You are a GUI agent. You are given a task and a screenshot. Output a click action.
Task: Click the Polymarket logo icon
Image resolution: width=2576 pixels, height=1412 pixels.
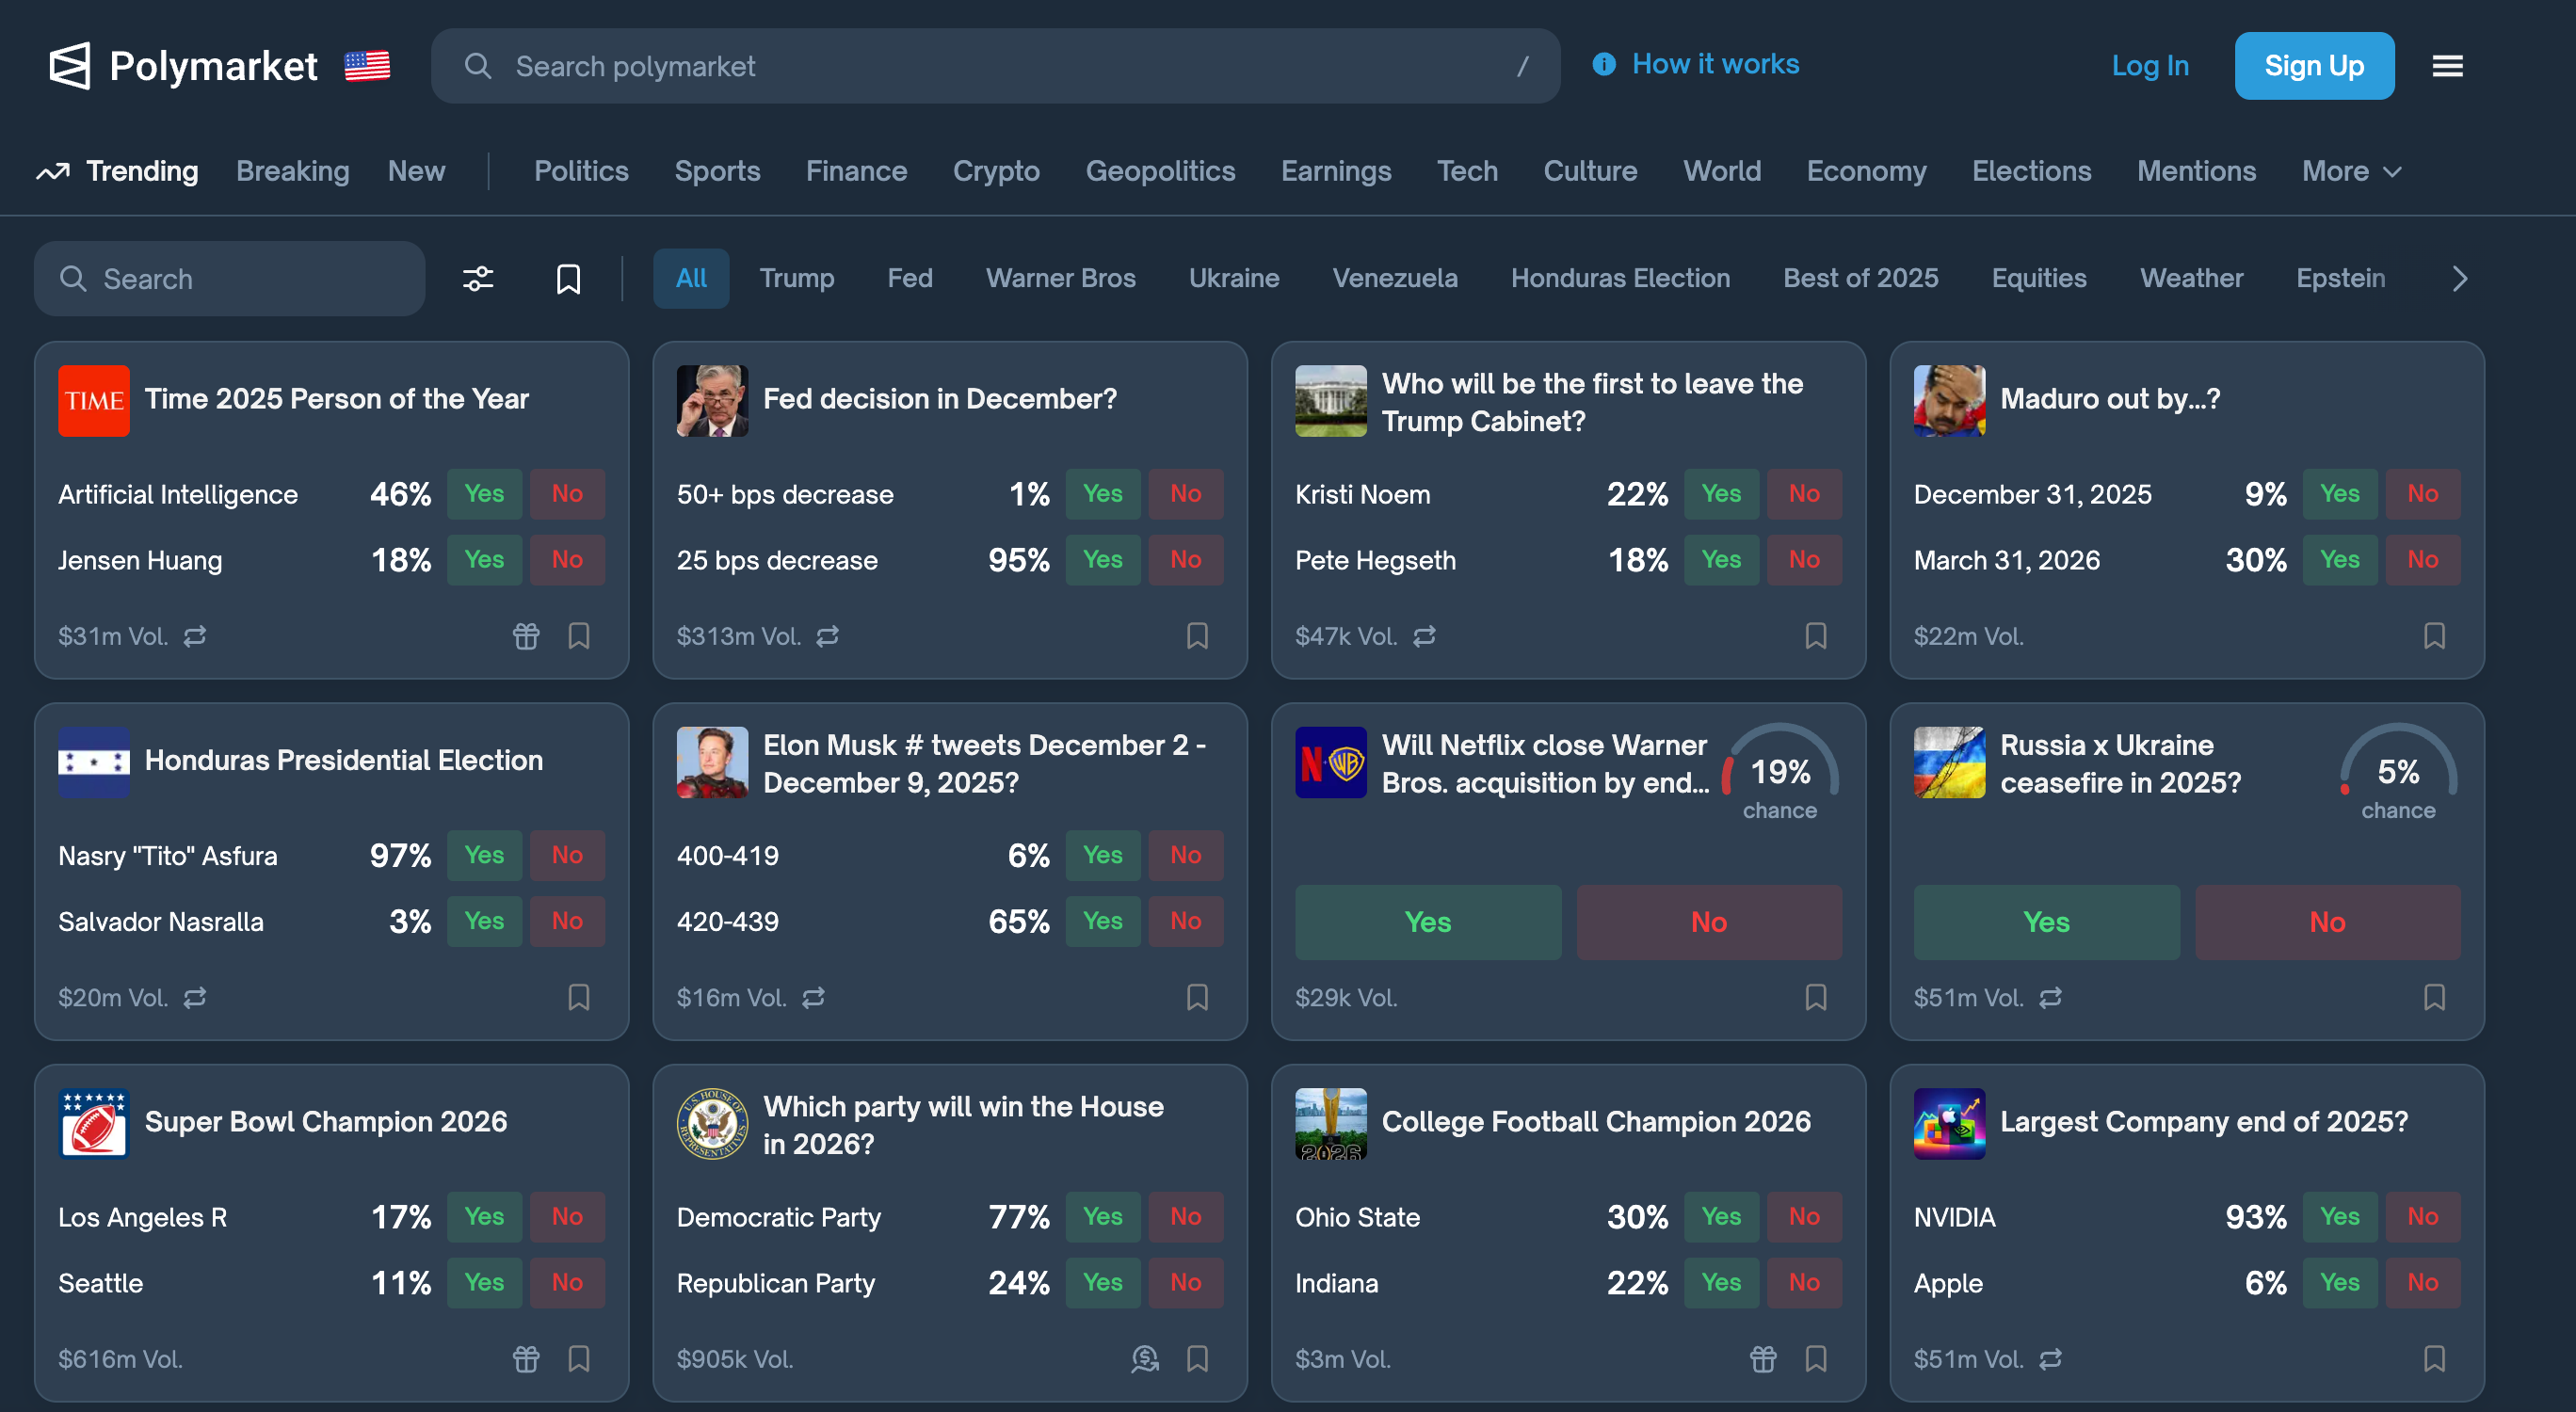[x=70, y=66]
